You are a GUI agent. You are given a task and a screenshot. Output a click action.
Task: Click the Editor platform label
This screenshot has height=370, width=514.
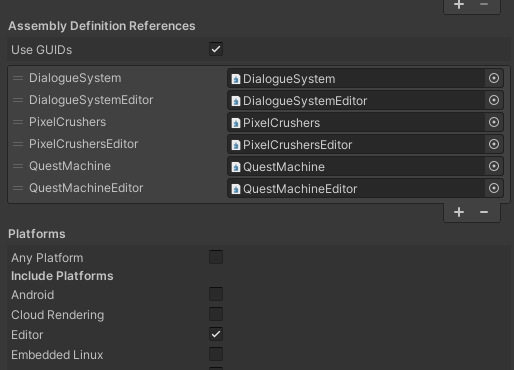coord(27,335)
